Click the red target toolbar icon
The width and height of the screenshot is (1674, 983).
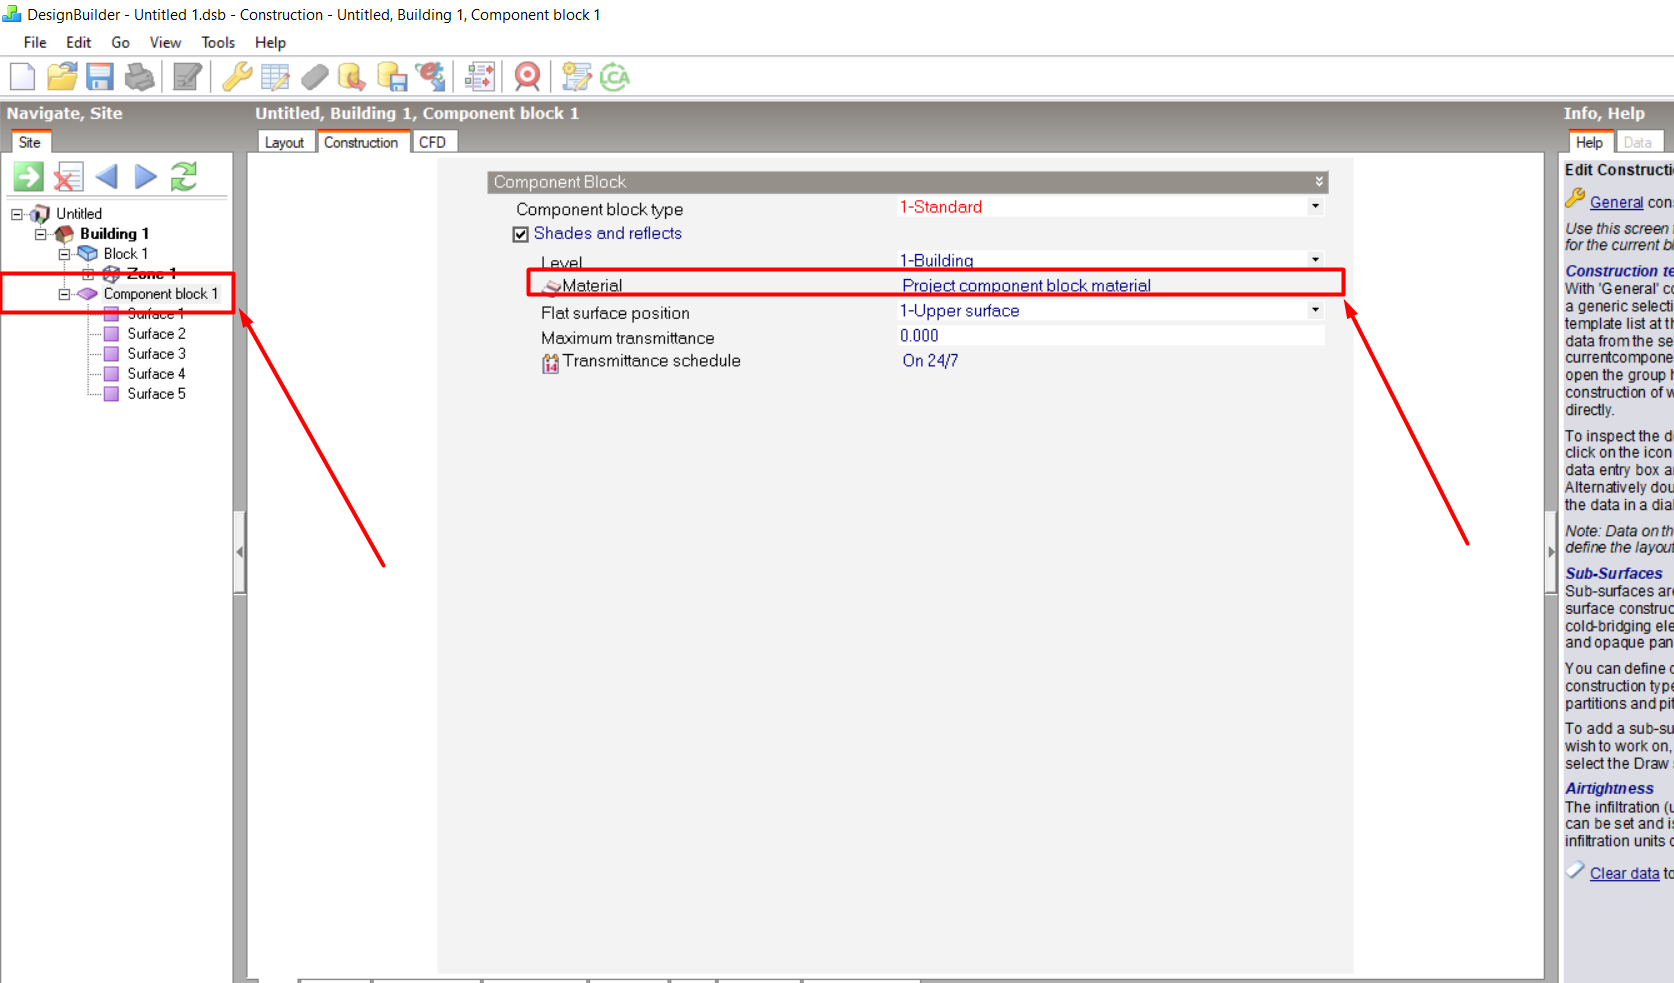[x=527, y=77]
